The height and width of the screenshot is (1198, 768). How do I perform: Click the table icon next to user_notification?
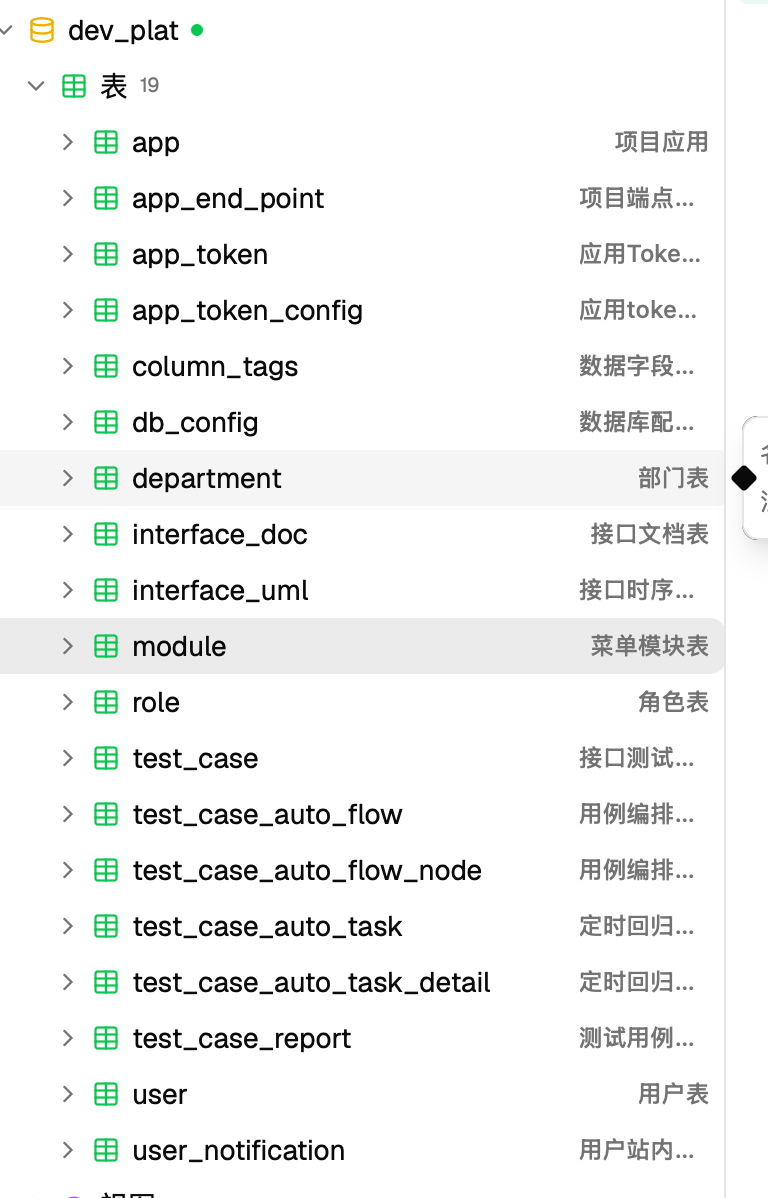(x=105, y=1150)
